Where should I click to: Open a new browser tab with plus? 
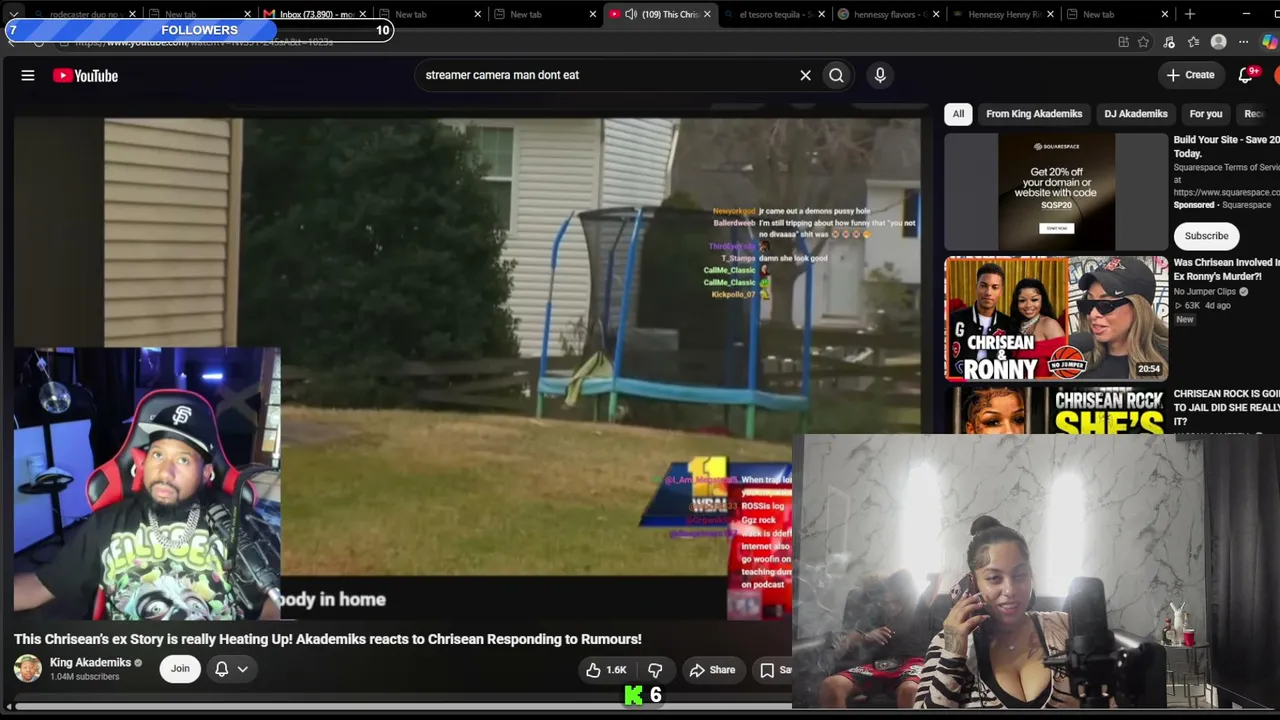(x=1190, y=14)
